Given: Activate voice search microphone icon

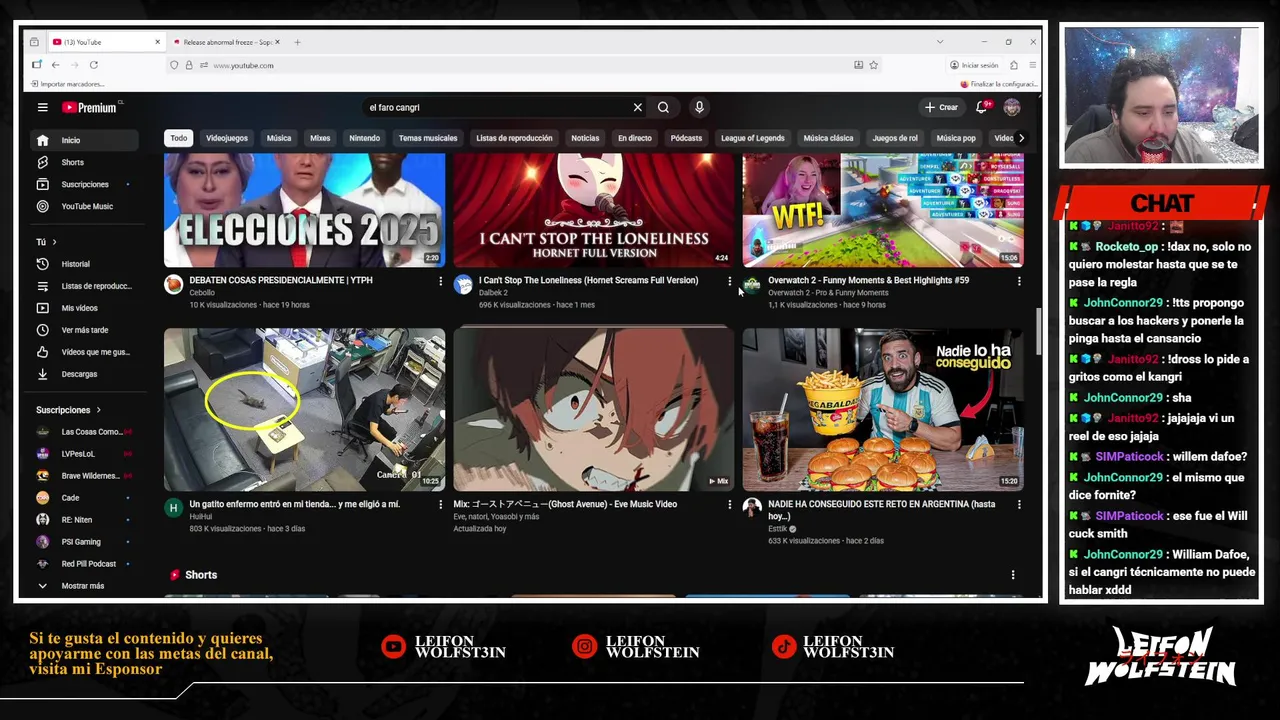Looking at the screenshot, I should coord(699,107).
